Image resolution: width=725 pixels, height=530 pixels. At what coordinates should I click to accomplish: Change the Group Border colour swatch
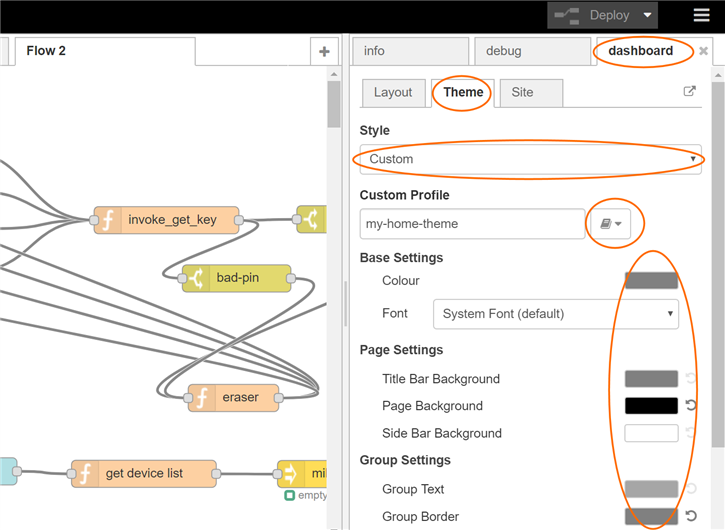[x=651, y=516]
